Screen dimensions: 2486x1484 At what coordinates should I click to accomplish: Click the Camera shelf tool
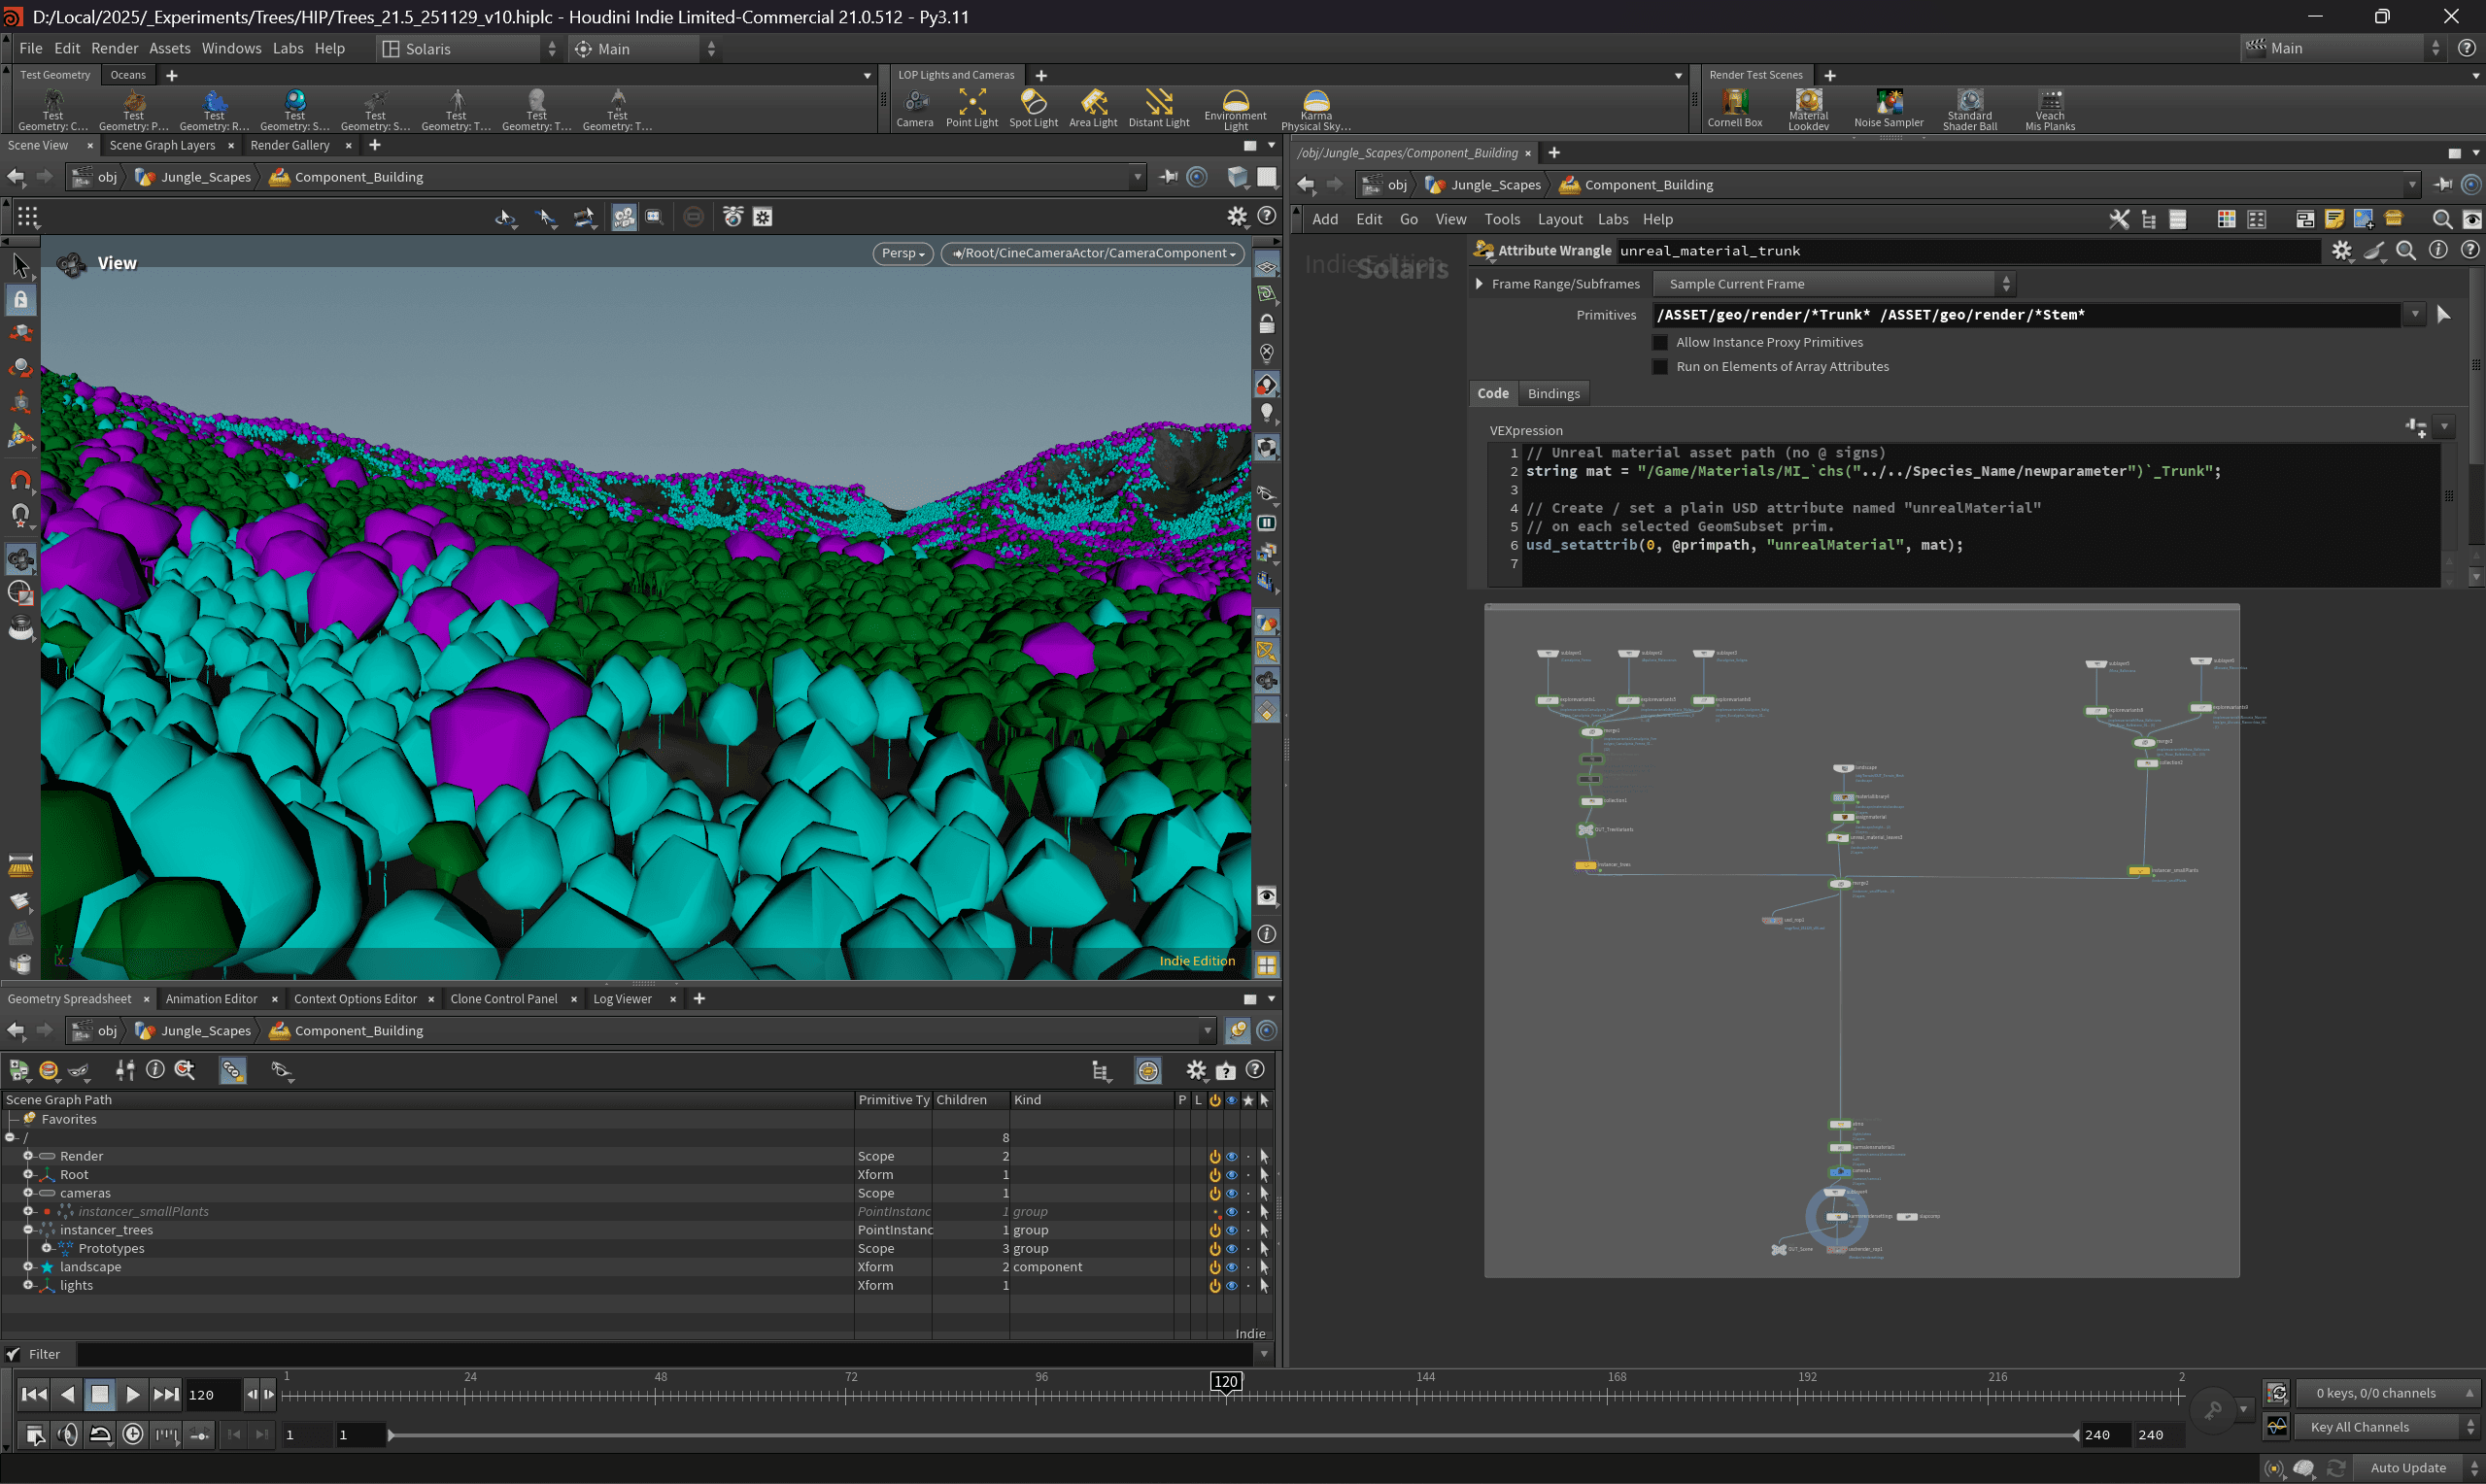[914, 107]
